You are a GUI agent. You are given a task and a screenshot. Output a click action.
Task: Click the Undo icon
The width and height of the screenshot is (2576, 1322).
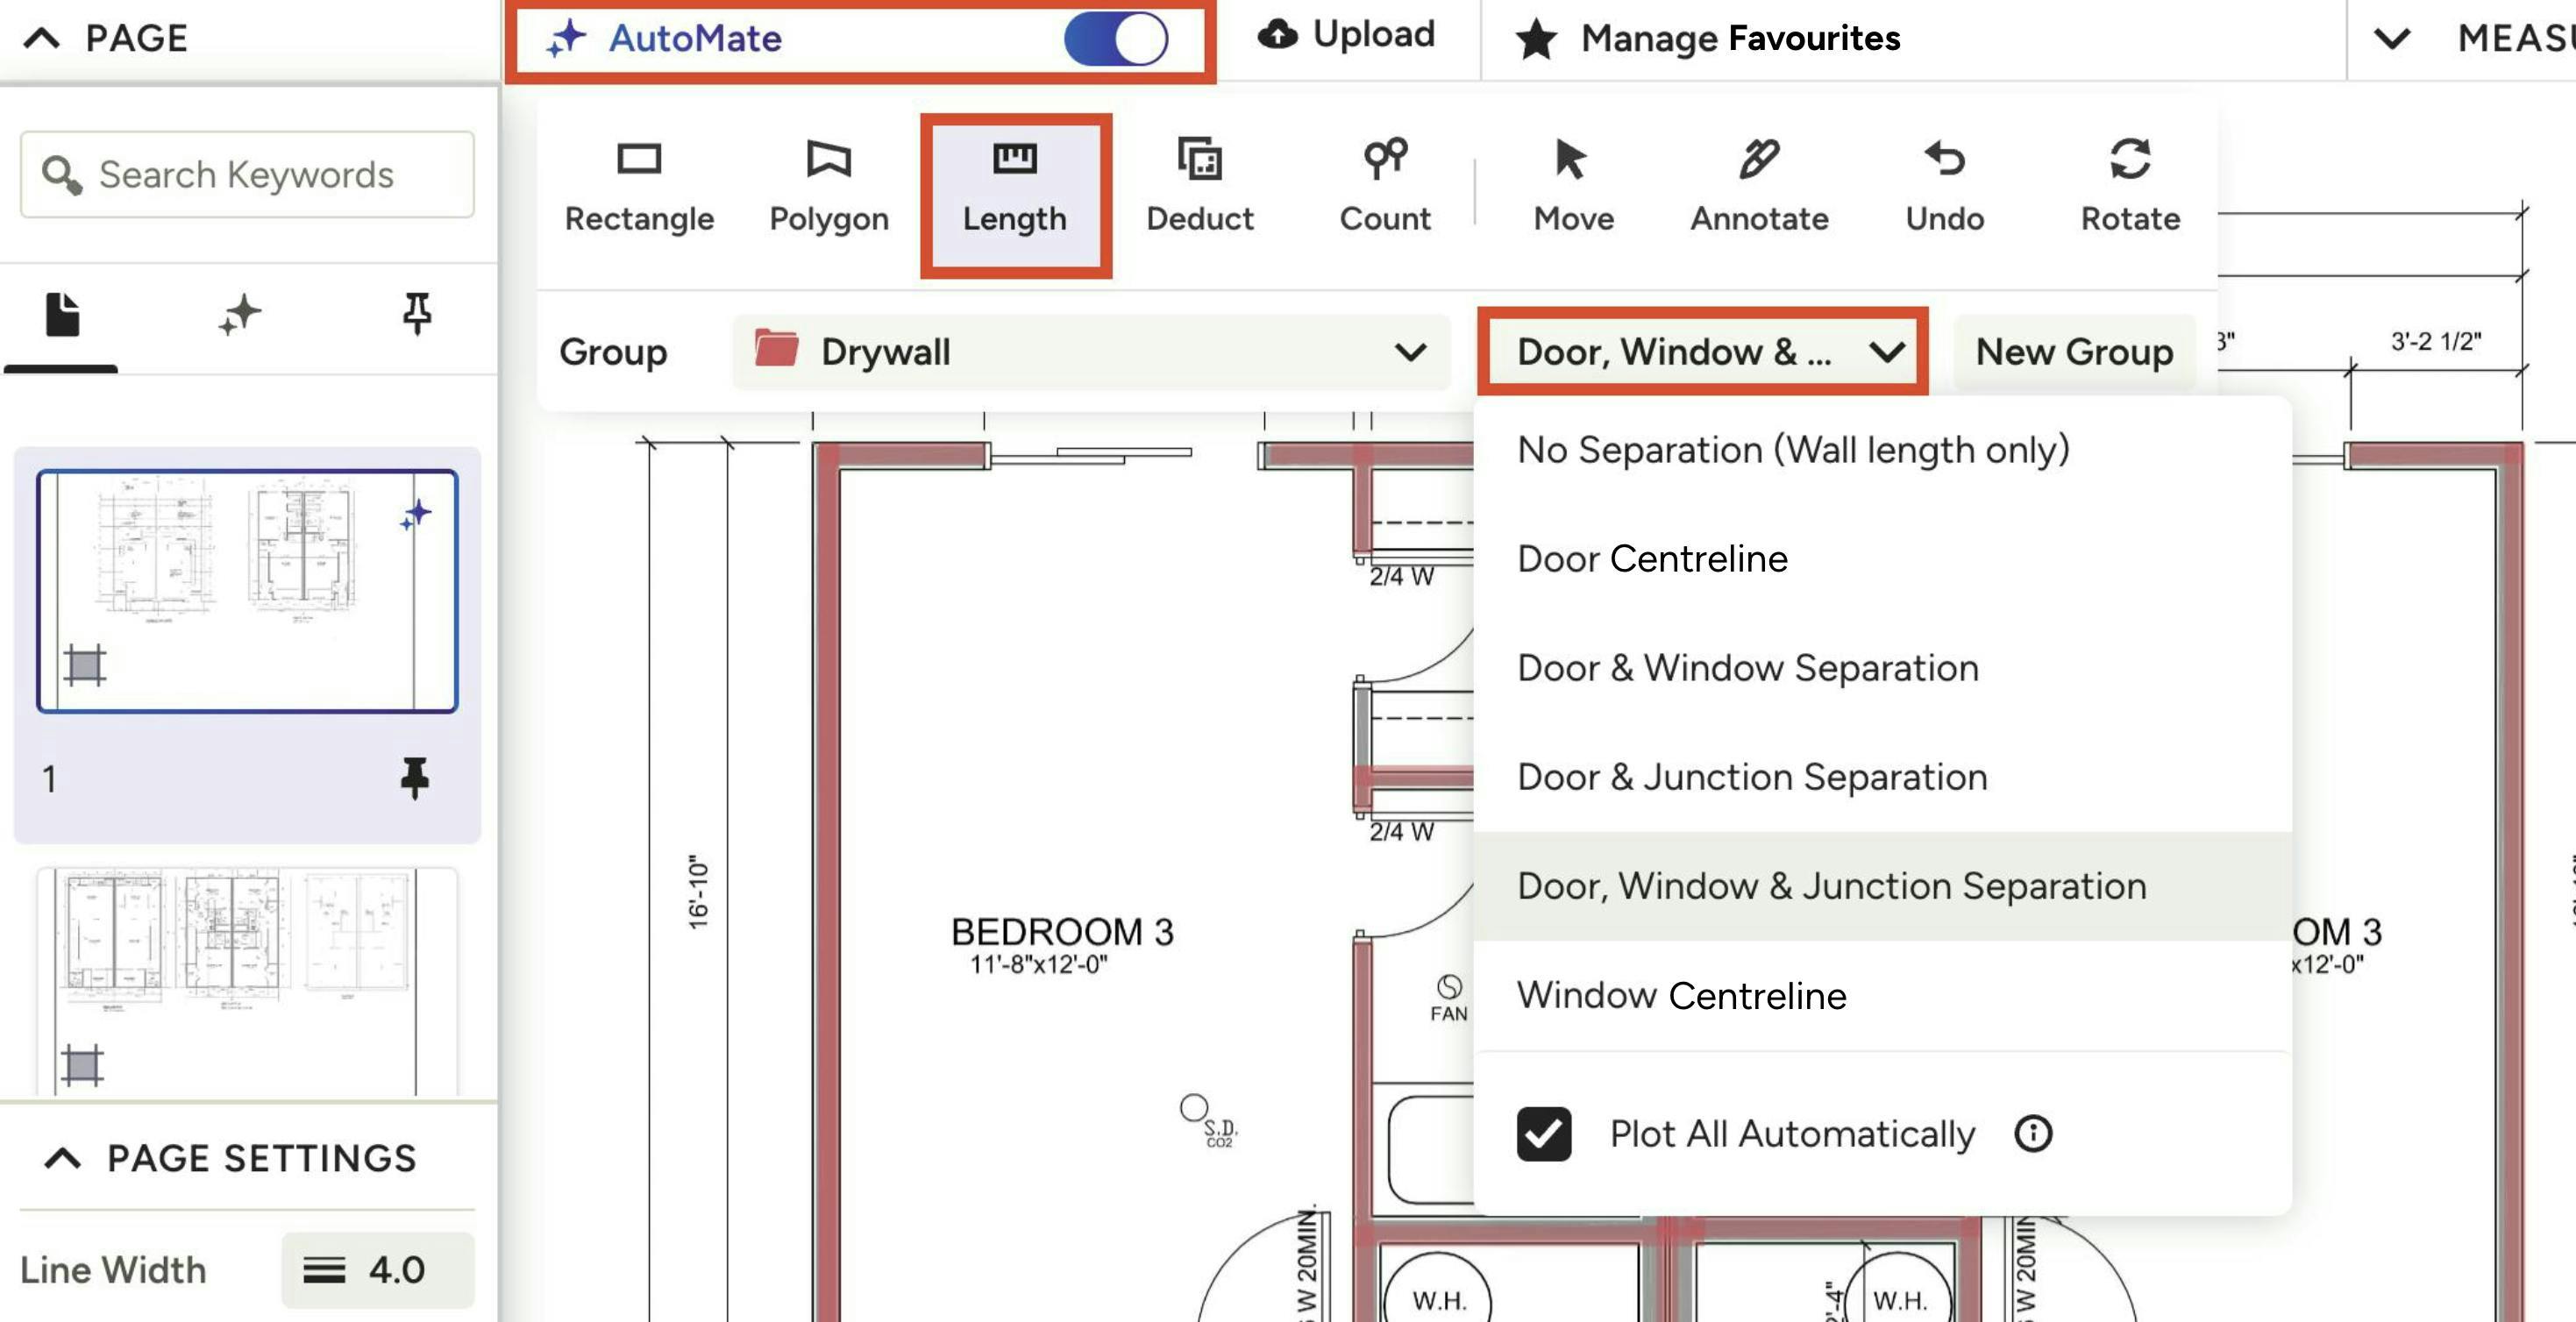[x=1944, y=187]
